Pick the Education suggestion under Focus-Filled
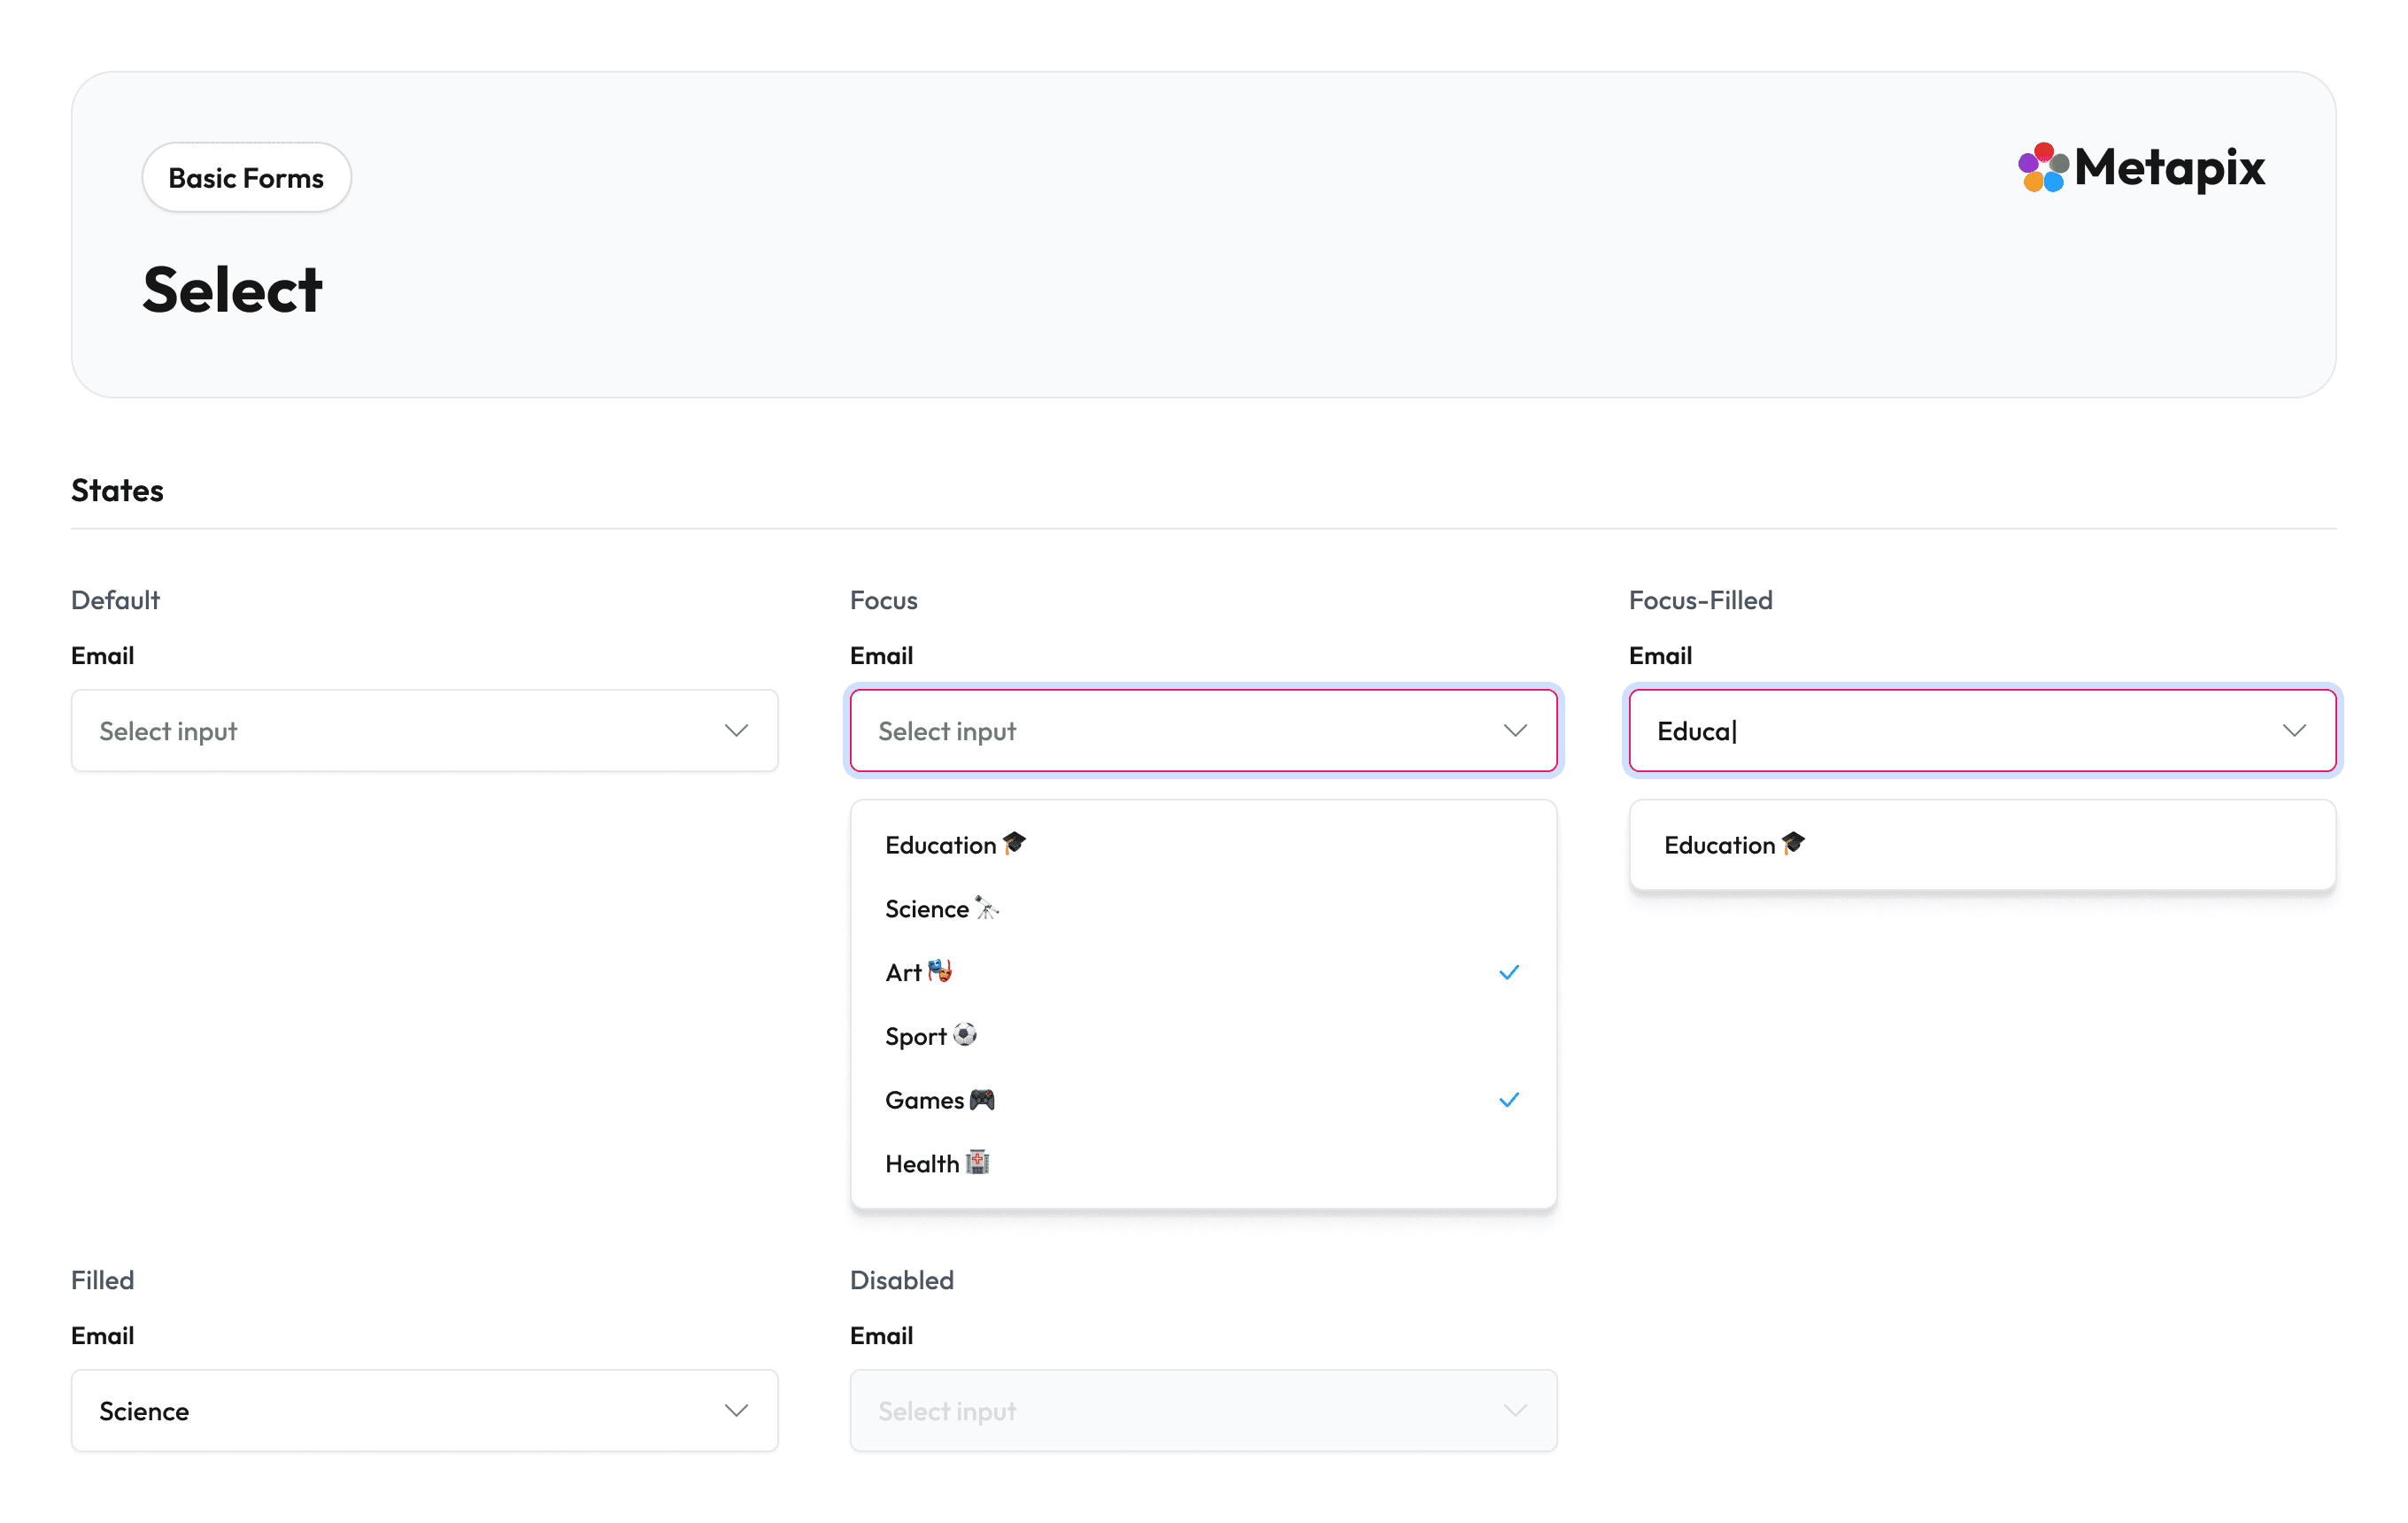 1719,846
